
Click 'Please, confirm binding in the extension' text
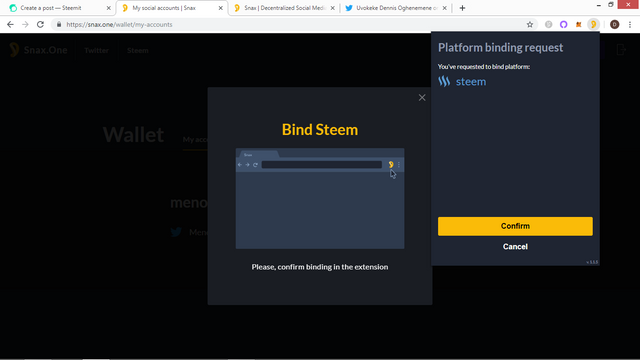(x=320, y=267)
